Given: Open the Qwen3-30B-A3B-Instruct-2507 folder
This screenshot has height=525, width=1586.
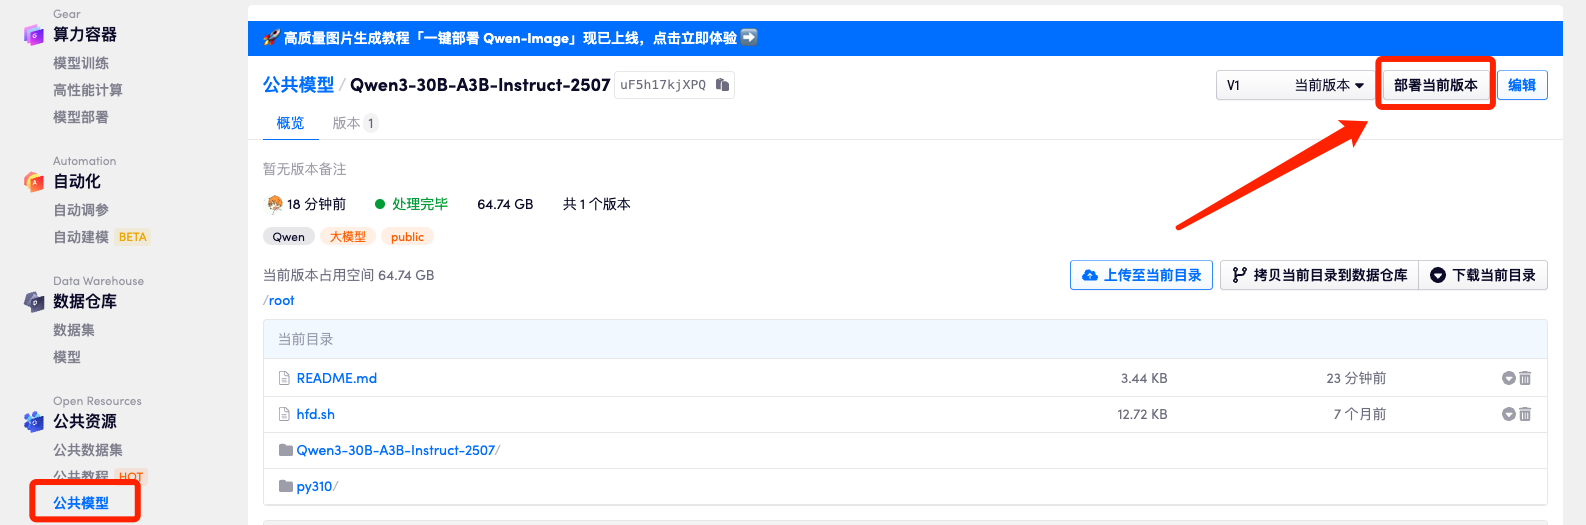Looking at the screenshot, I should (x=398, y=450).
